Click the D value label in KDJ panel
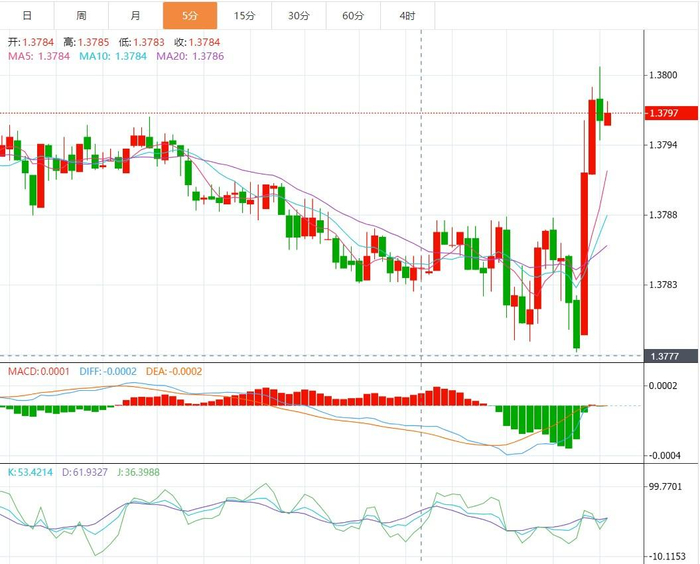The width and height of the screenshot is (700, 564). coord(85,472)
